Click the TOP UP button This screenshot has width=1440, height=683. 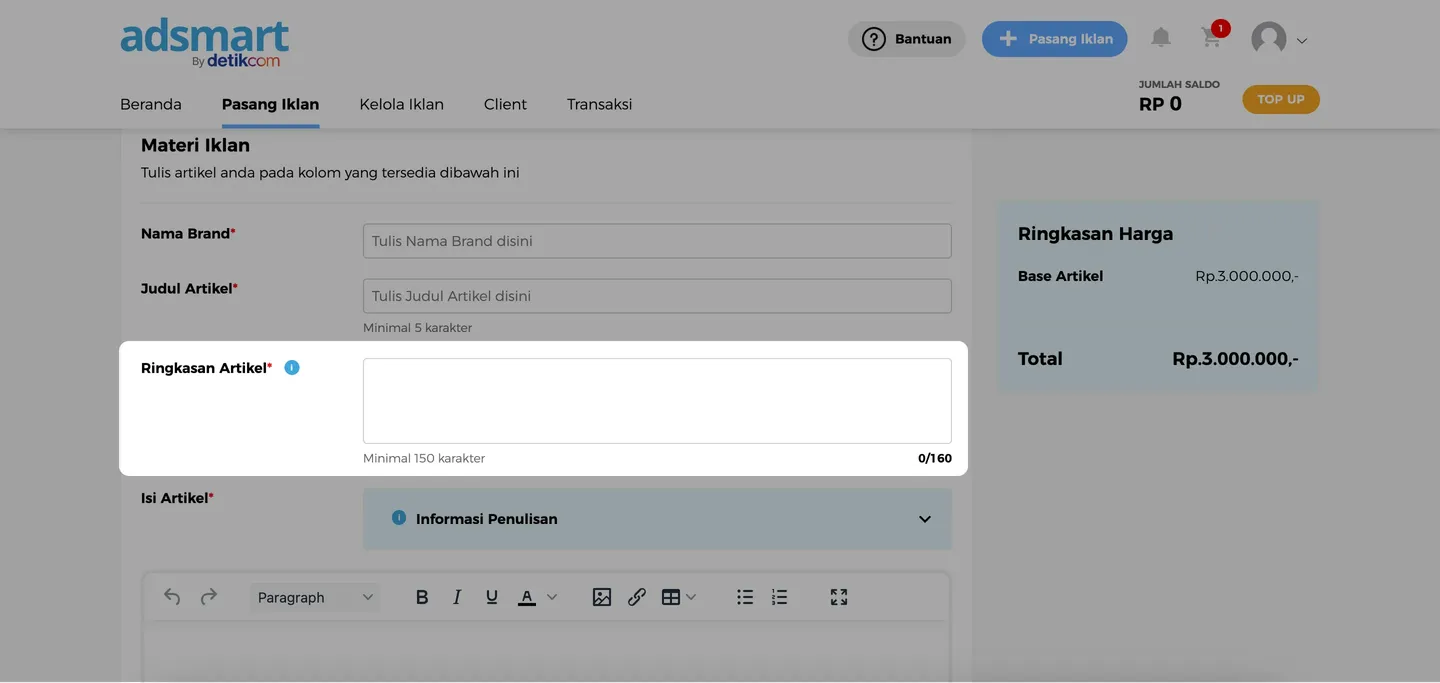tap(1280, 99)
